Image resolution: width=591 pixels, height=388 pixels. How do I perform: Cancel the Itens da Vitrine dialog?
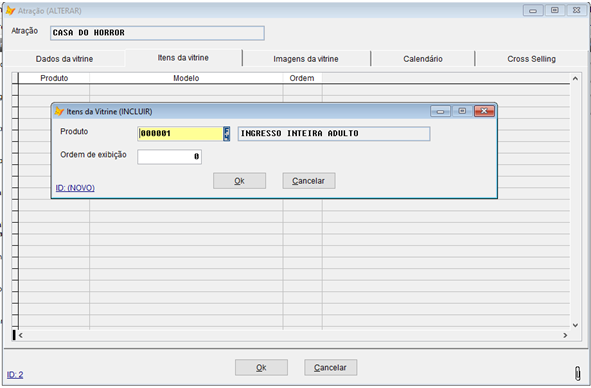(x=309, y=181)
